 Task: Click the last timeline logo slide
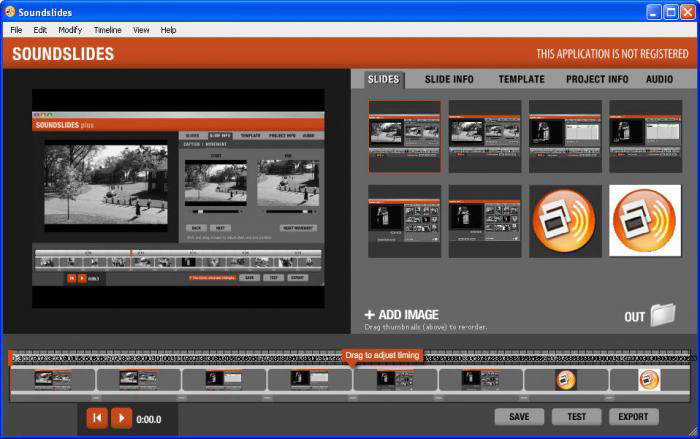coord(649,380)
